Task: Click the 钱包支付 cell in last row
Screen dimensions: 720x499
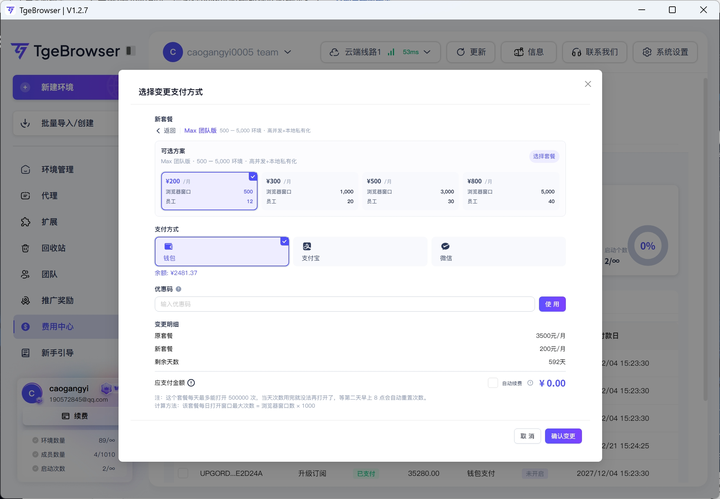Action: coord(481,473)
